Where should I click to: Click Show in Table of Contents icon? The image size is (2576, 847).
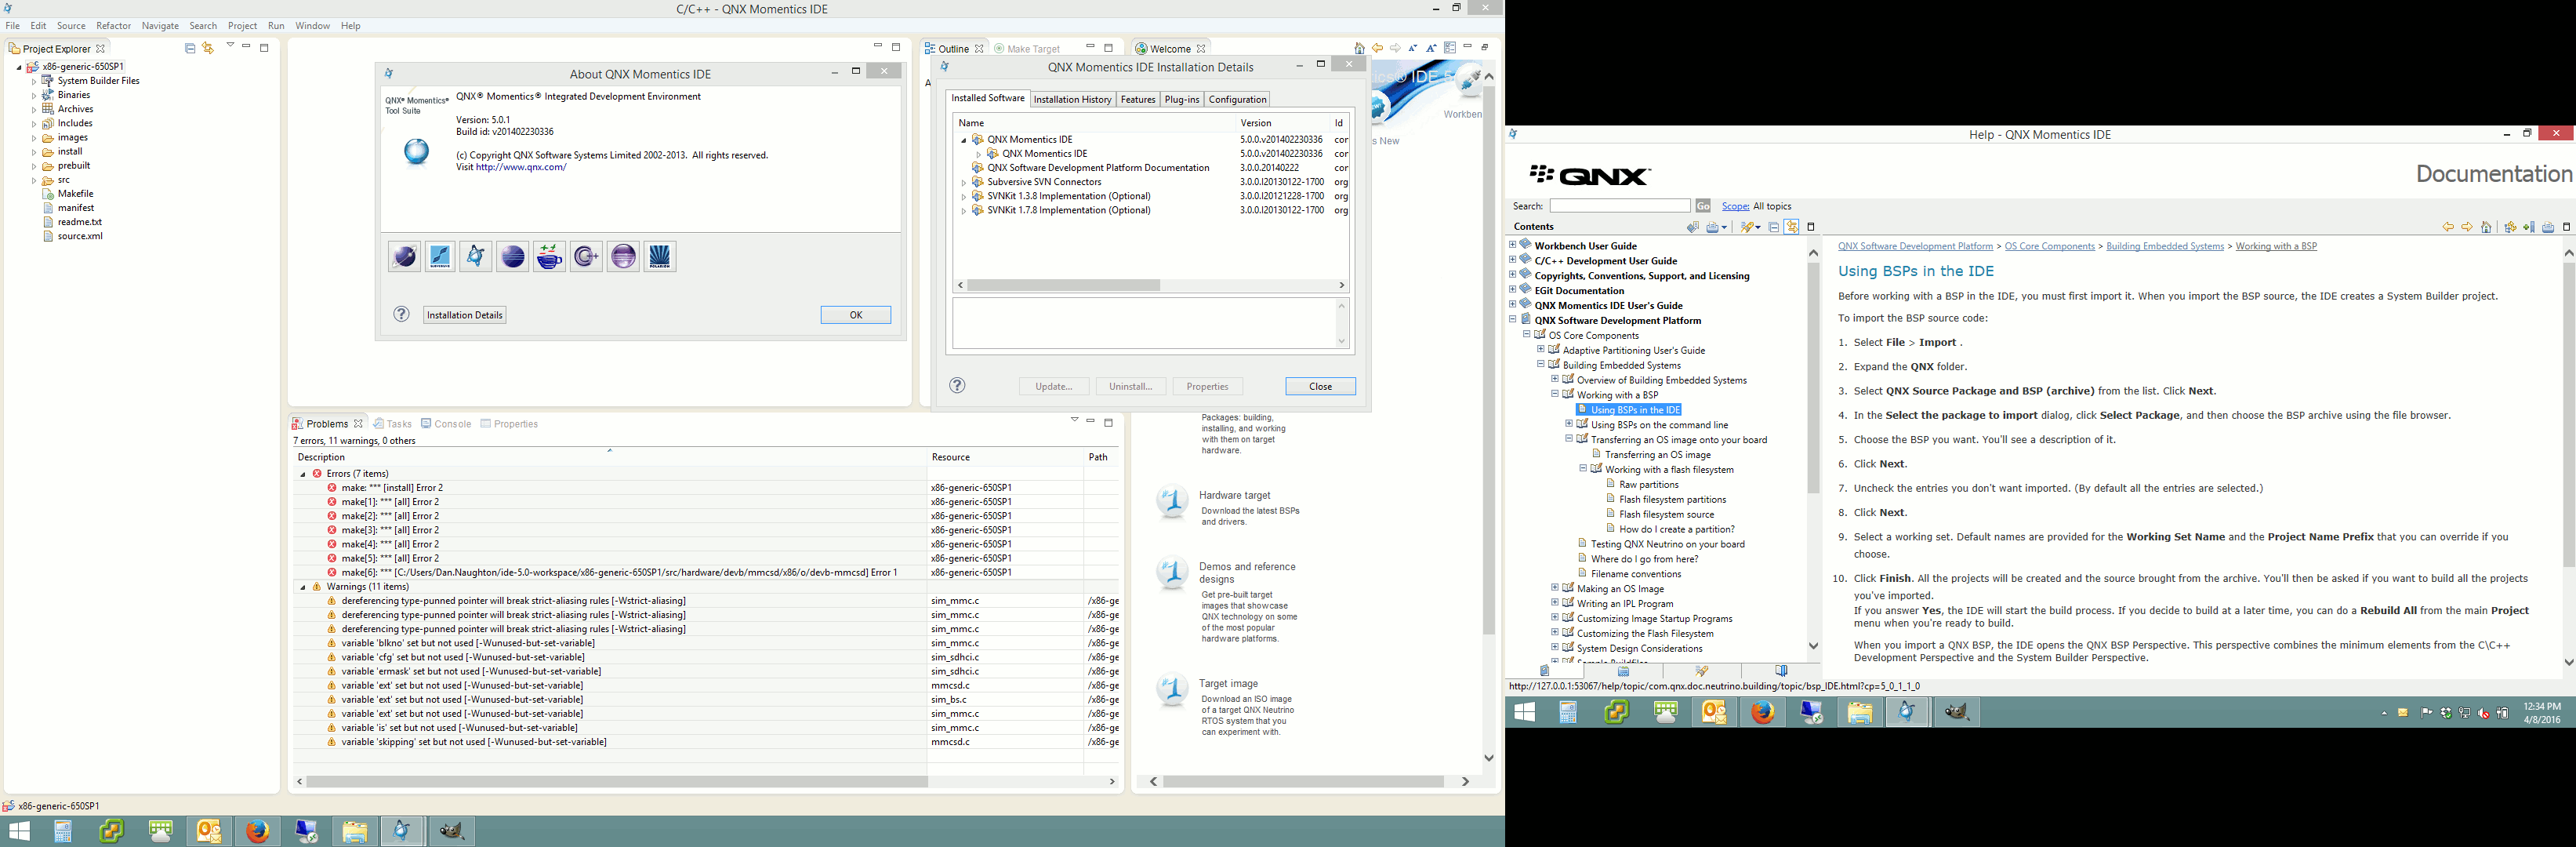[x=2510, y=227]
